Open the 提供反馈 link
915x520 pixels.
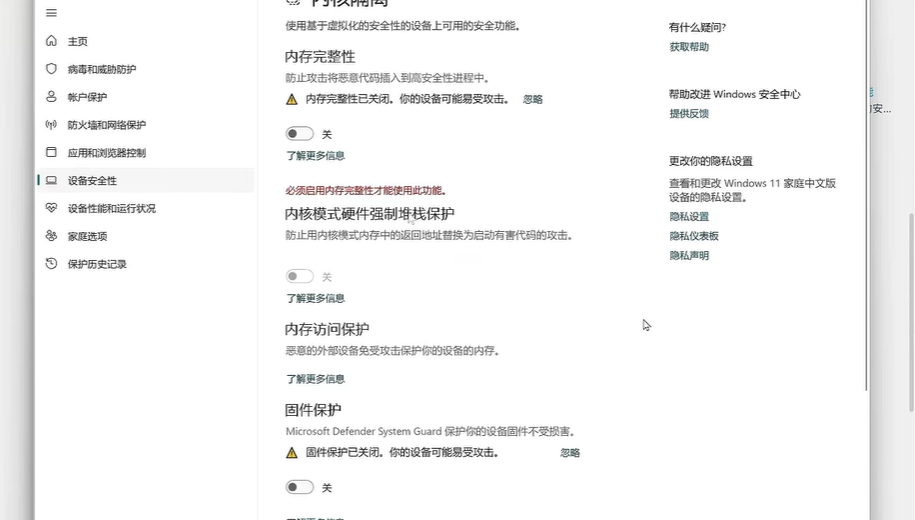[689, 114]
